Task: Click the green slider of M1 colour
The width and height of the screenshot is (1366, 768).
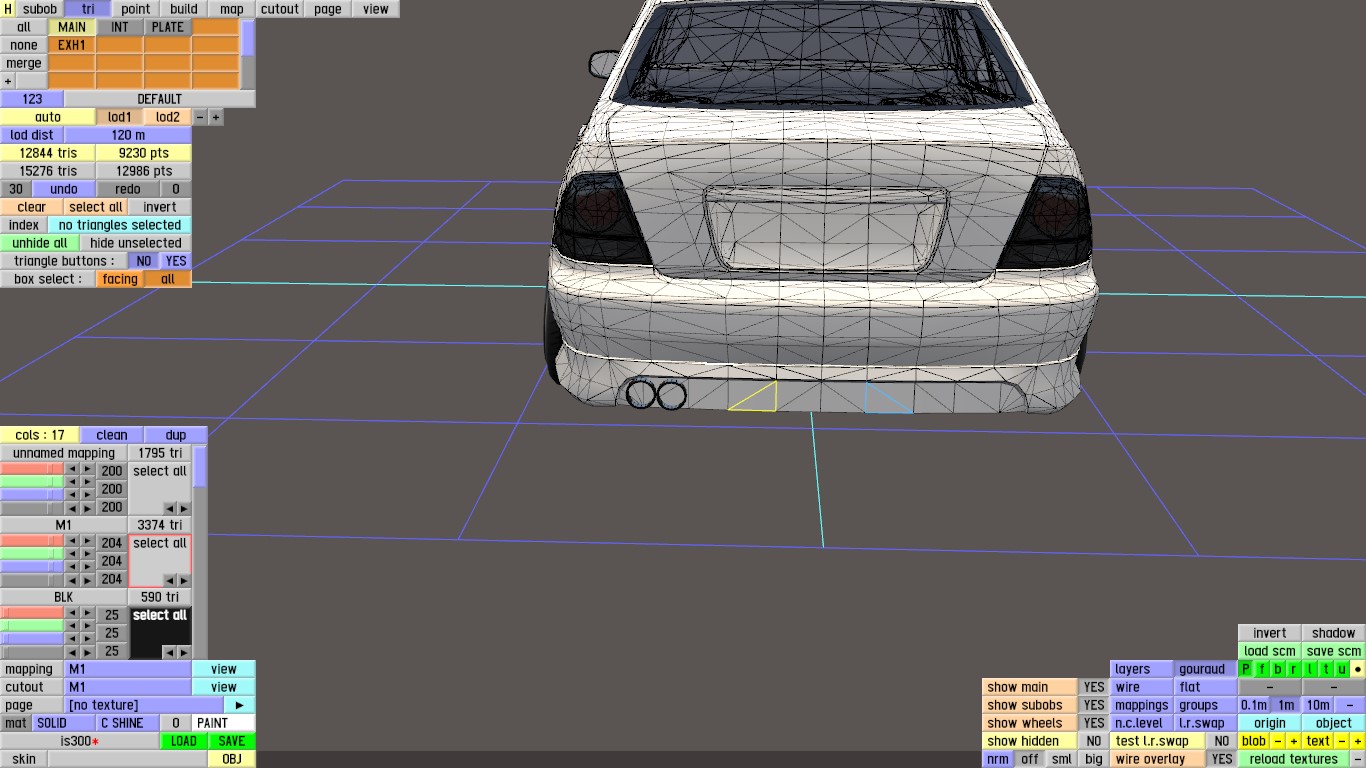Action: pyautogui.click(x=32, y=555)
